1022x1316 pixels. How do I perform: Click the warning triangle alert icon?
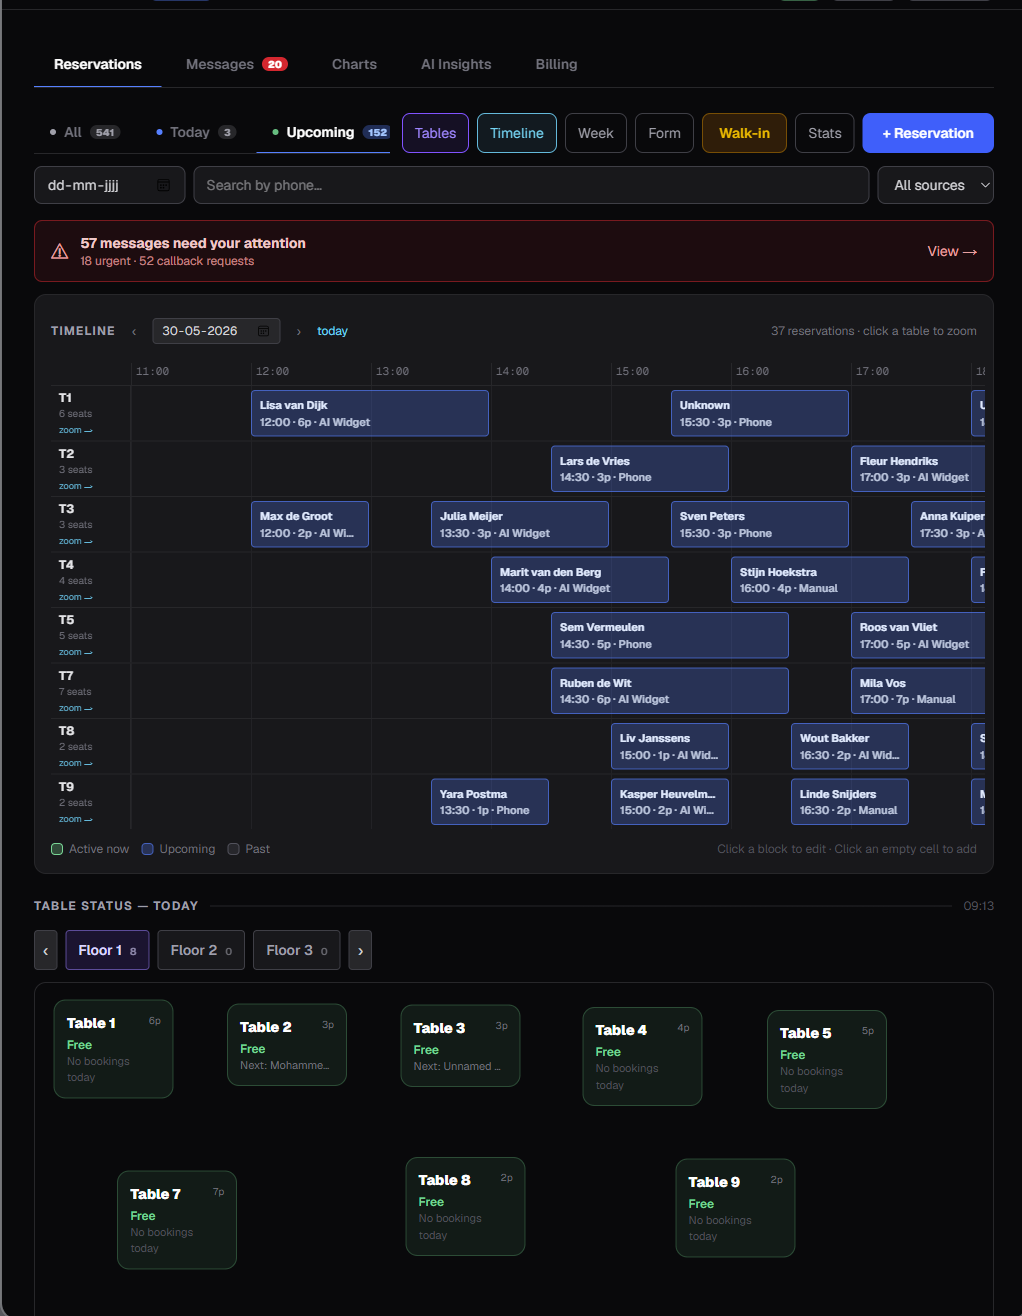click(60, 251)
